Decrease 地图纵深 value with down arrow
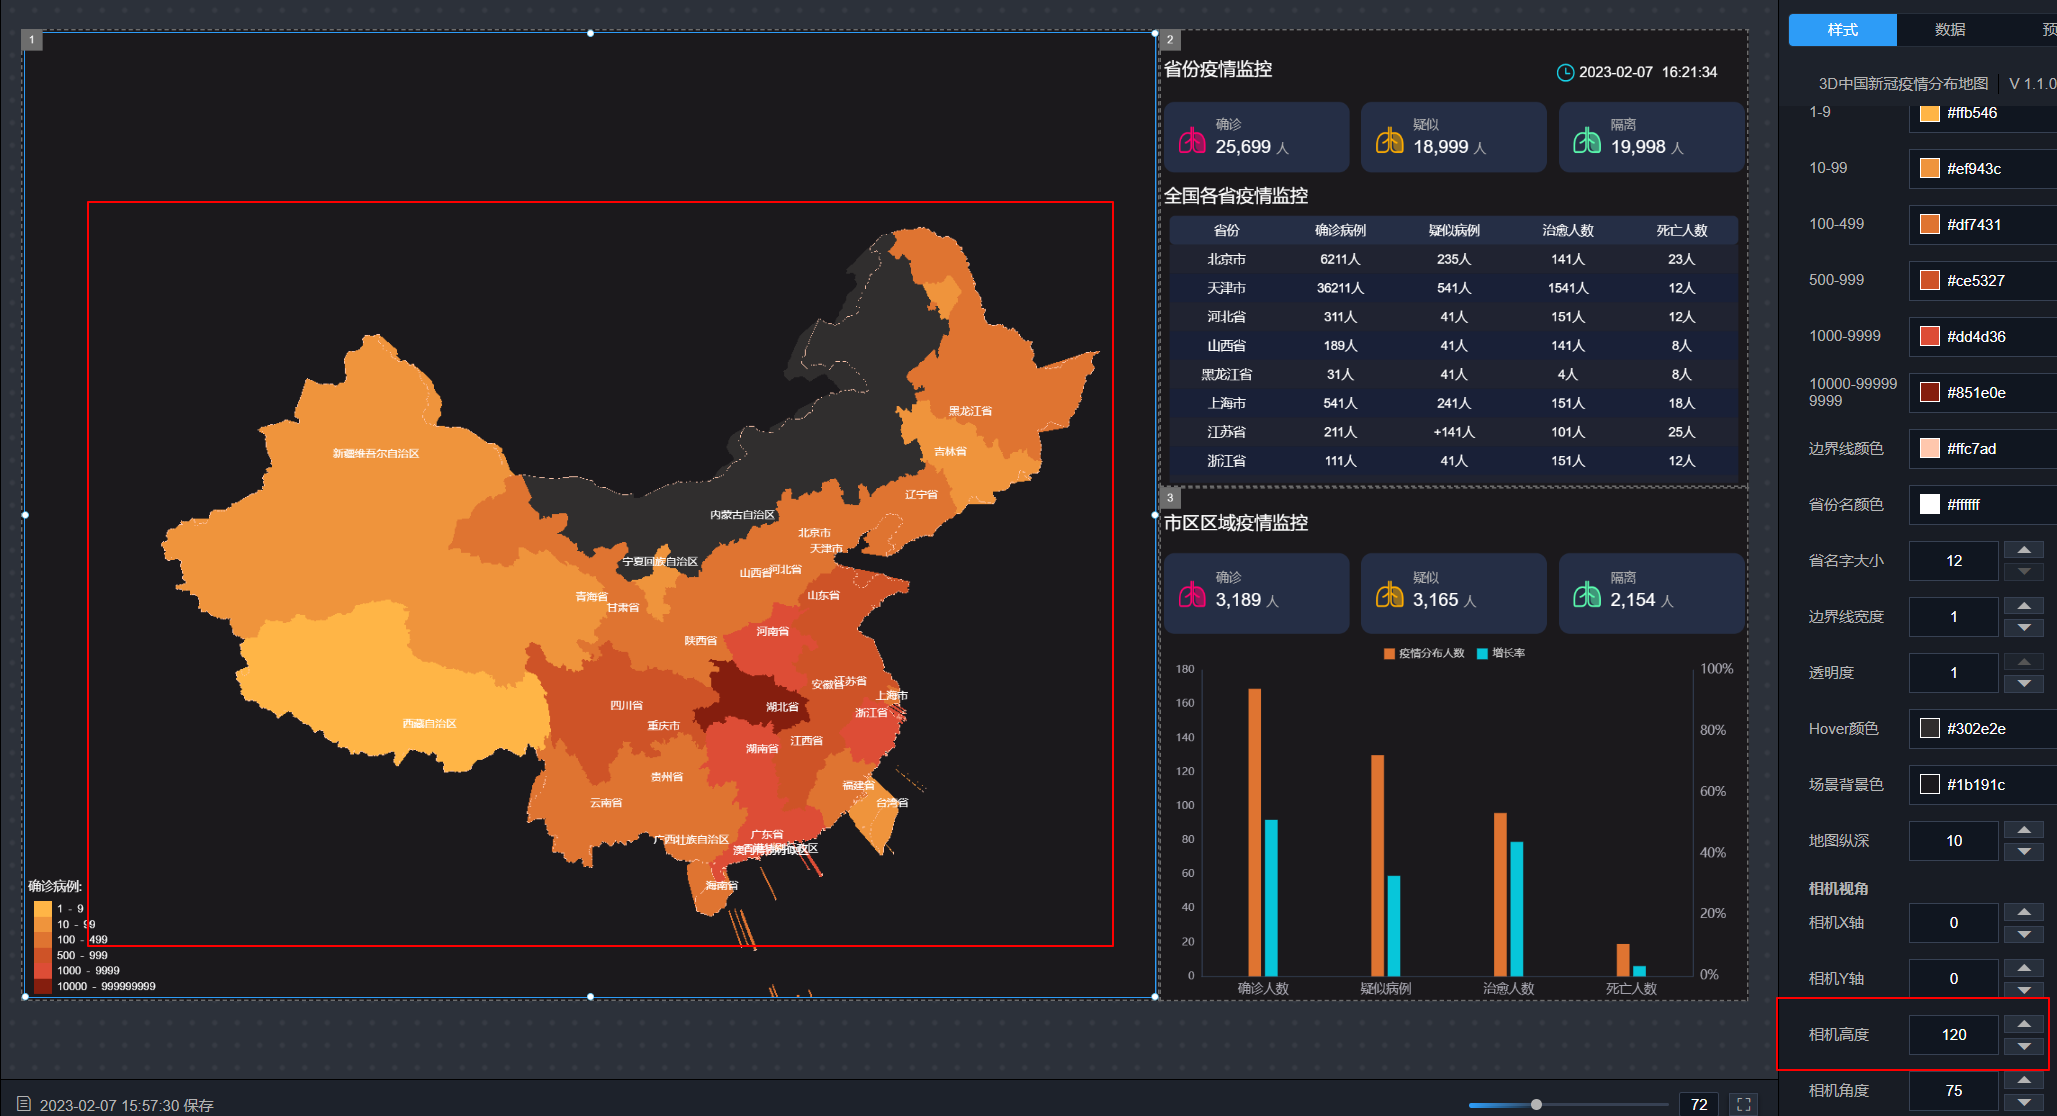The image size is (2057, 1116). (x=2024, y=852)
